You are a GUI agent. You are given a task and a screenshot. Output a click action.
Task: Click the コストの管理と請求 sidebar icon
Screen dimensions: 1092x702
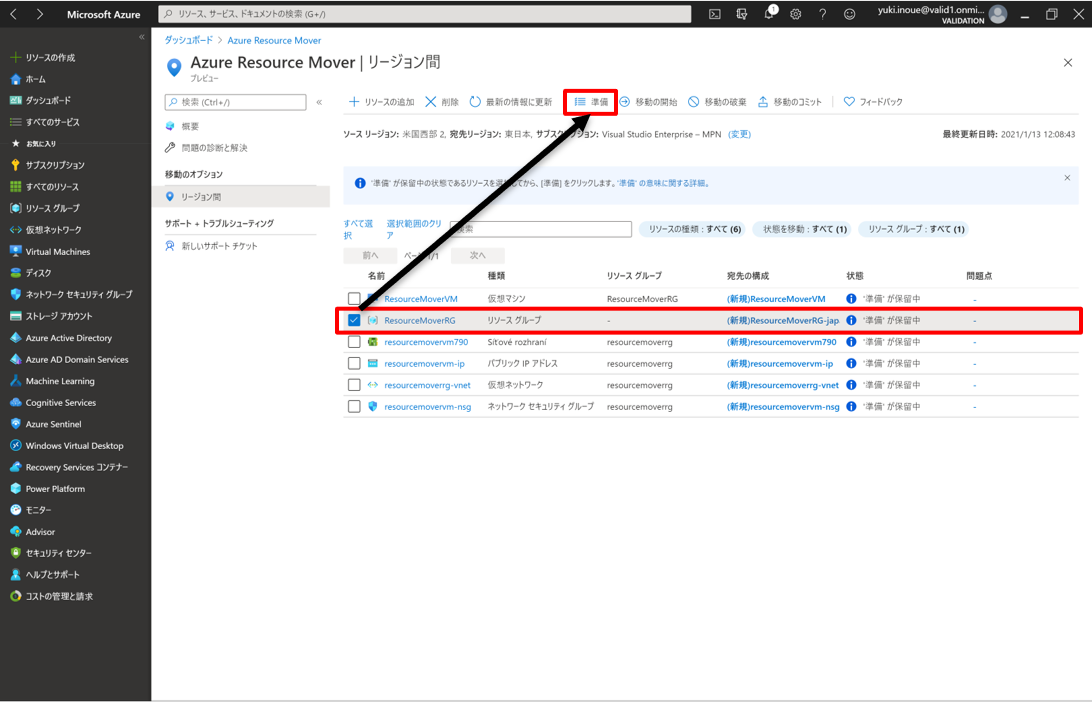(x=16, y=596)
